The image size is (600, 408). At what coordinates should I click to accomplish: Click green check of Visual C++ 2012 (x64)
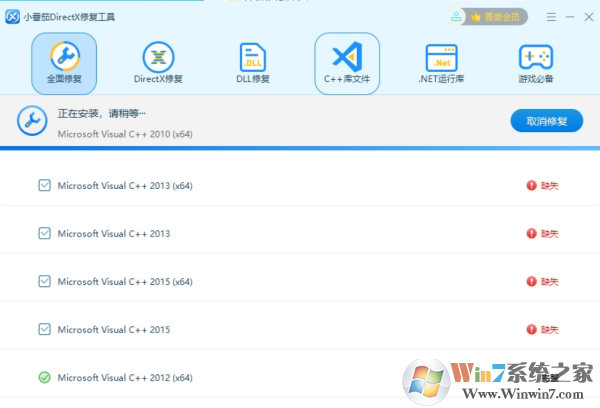pos(44,377)
